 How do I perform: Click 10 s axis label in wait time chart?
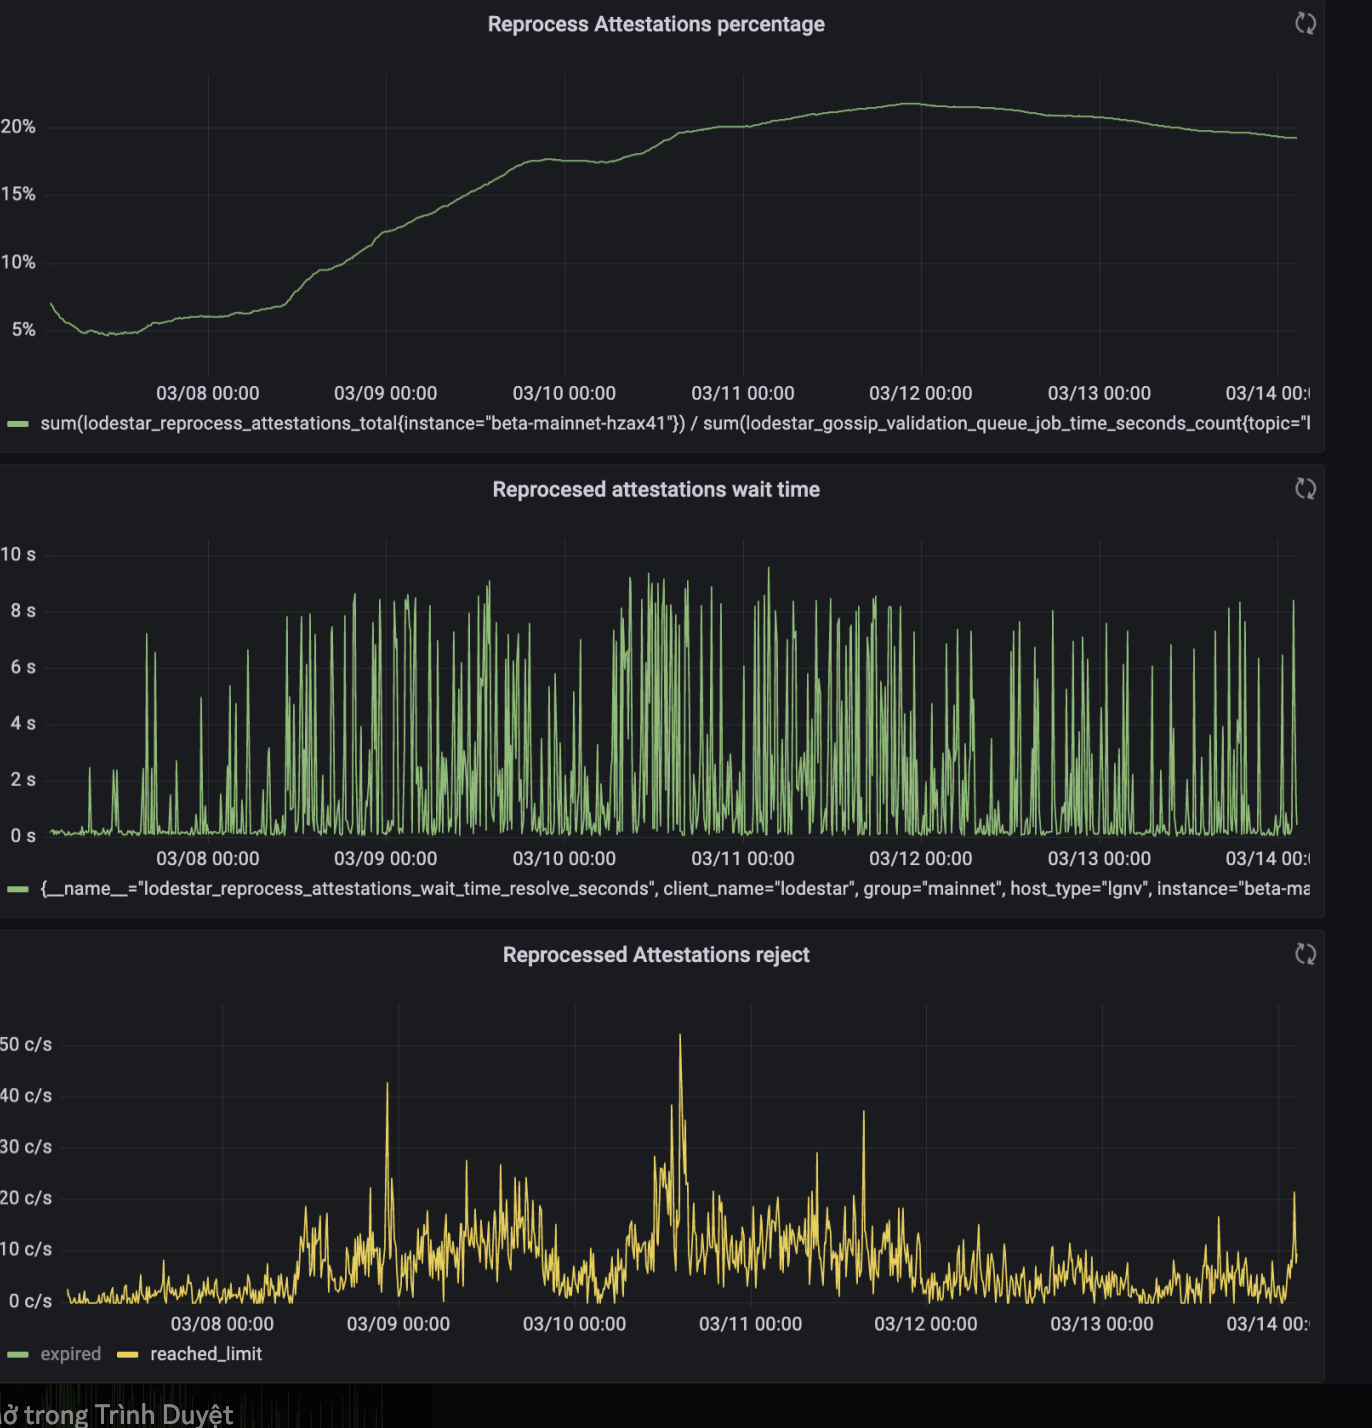pos(18,554)
